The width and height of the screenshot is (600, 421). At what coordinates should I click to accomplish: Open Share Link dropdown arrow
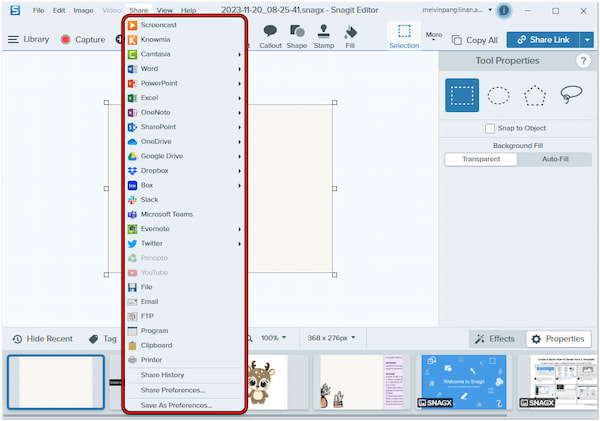587,40
